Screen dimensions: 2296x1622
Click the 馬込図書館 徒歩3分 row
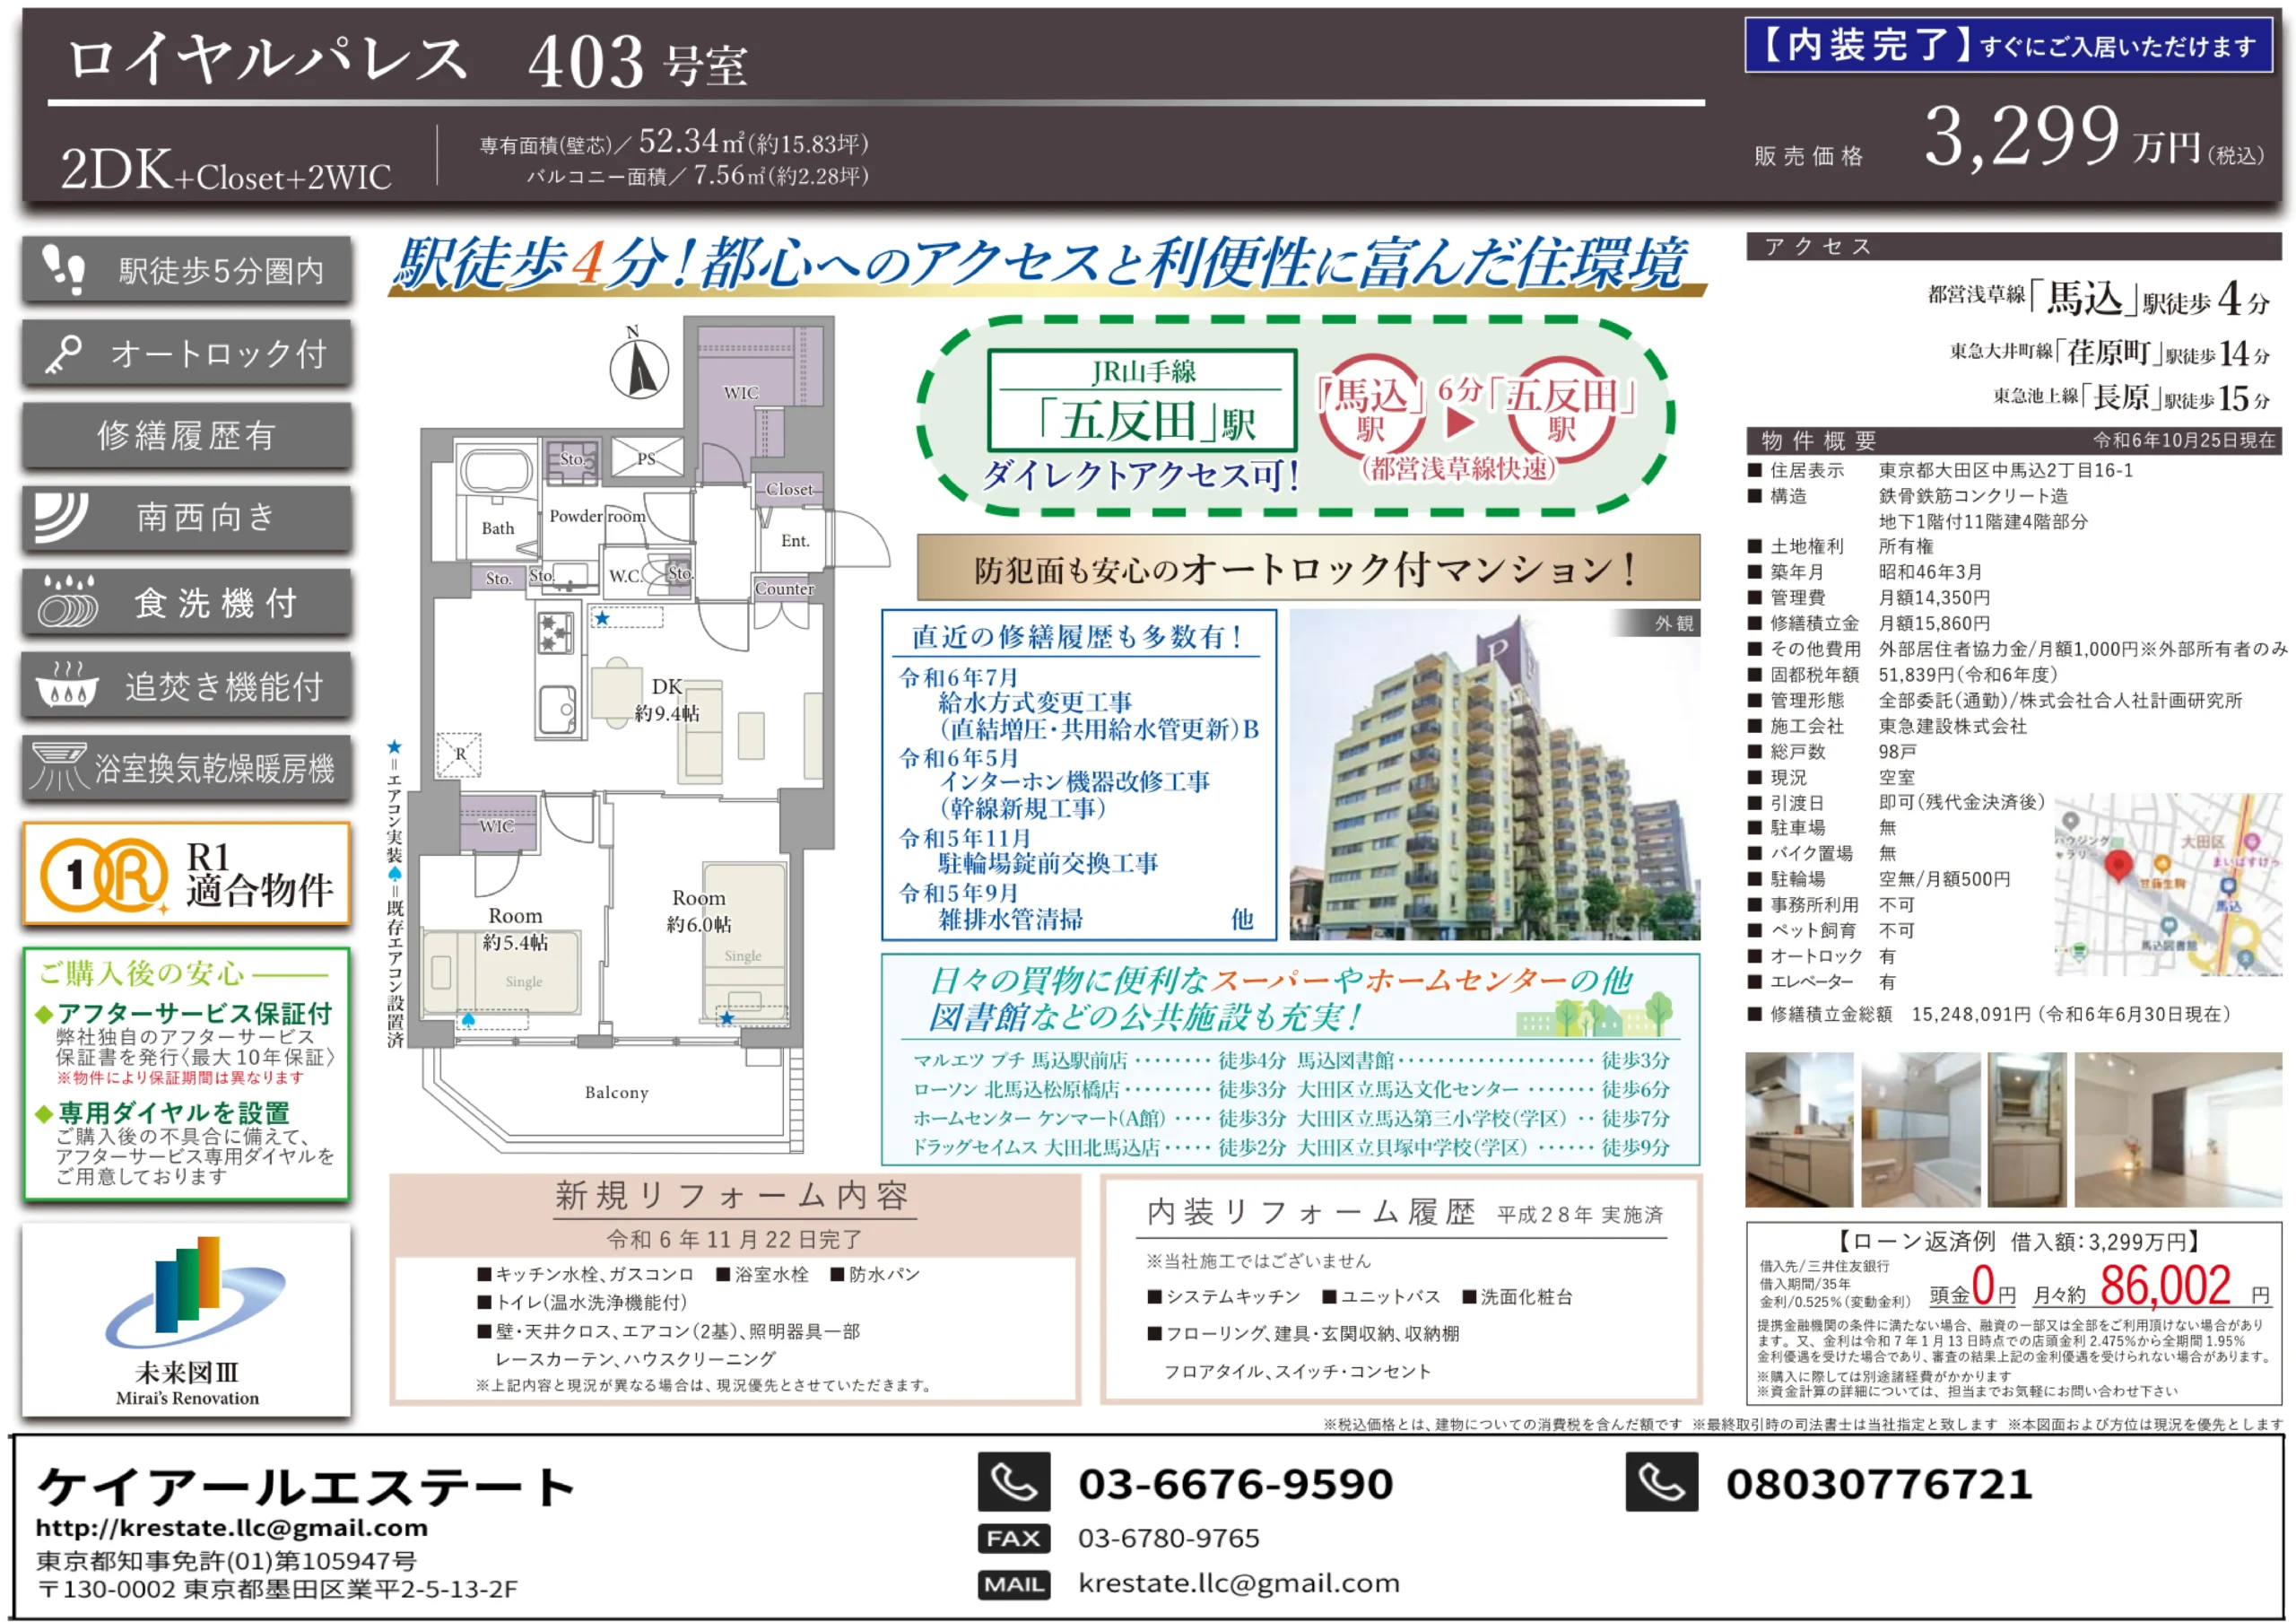point(1483,1060)
